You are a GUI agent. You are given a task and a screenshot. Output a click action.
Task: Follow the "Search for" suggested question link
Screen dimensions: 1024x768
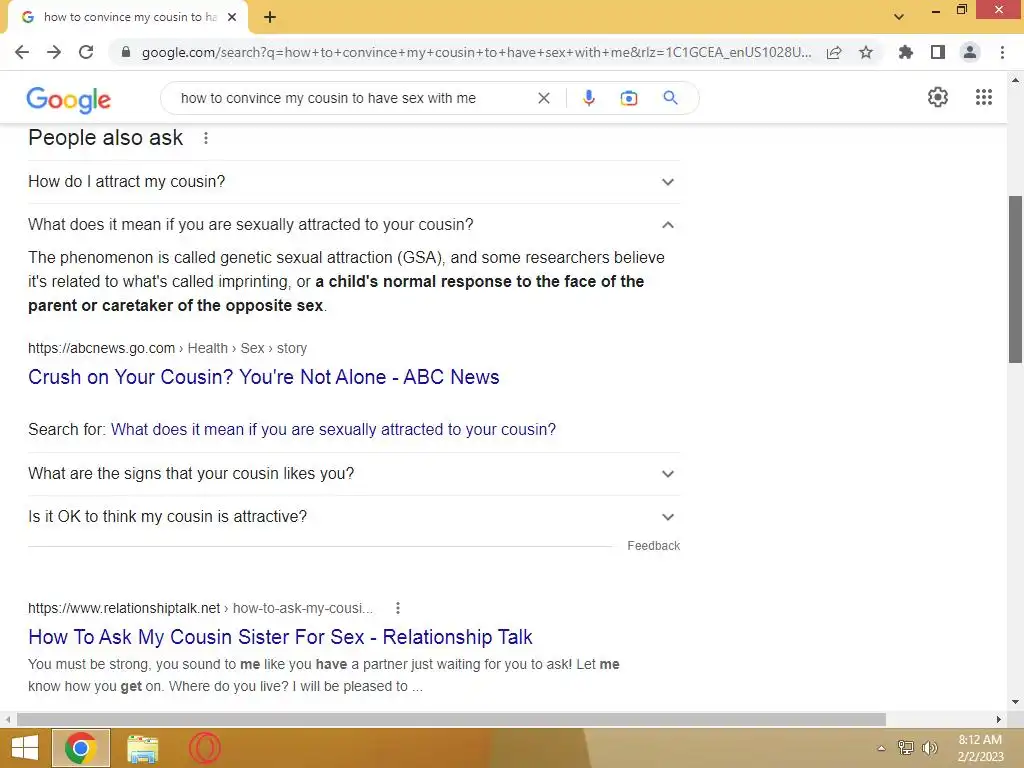click(333, 429)
